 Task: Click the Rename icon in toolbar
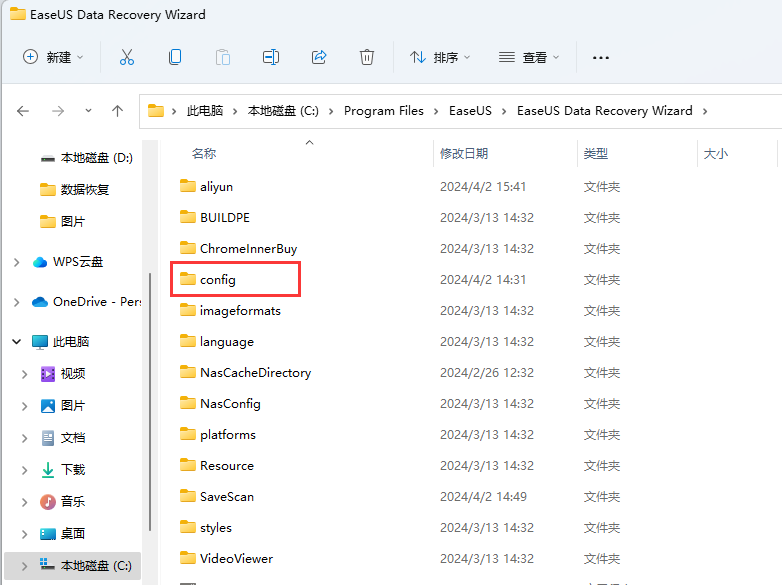click(271, 57)
